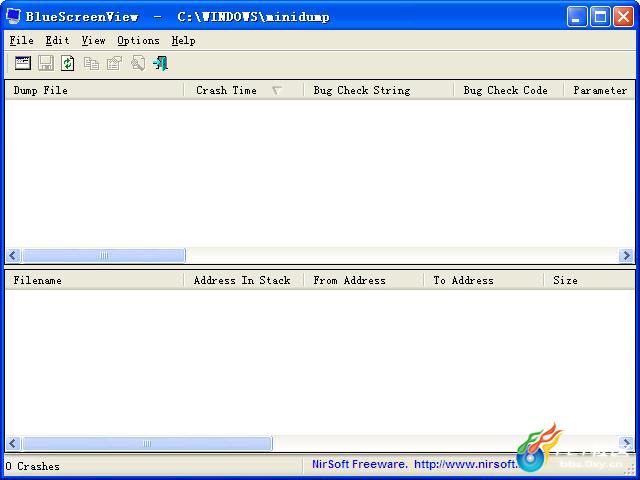Sort by the Crash Time column header
The image size is (640, 480).
(244, 90)
